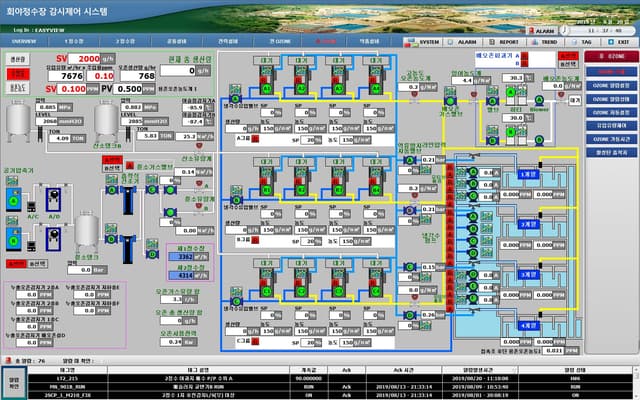Click the green A1 ozone generator indicator
This screenshot has width=640, height=400.
pyautogui.click(x=266, y=88)
